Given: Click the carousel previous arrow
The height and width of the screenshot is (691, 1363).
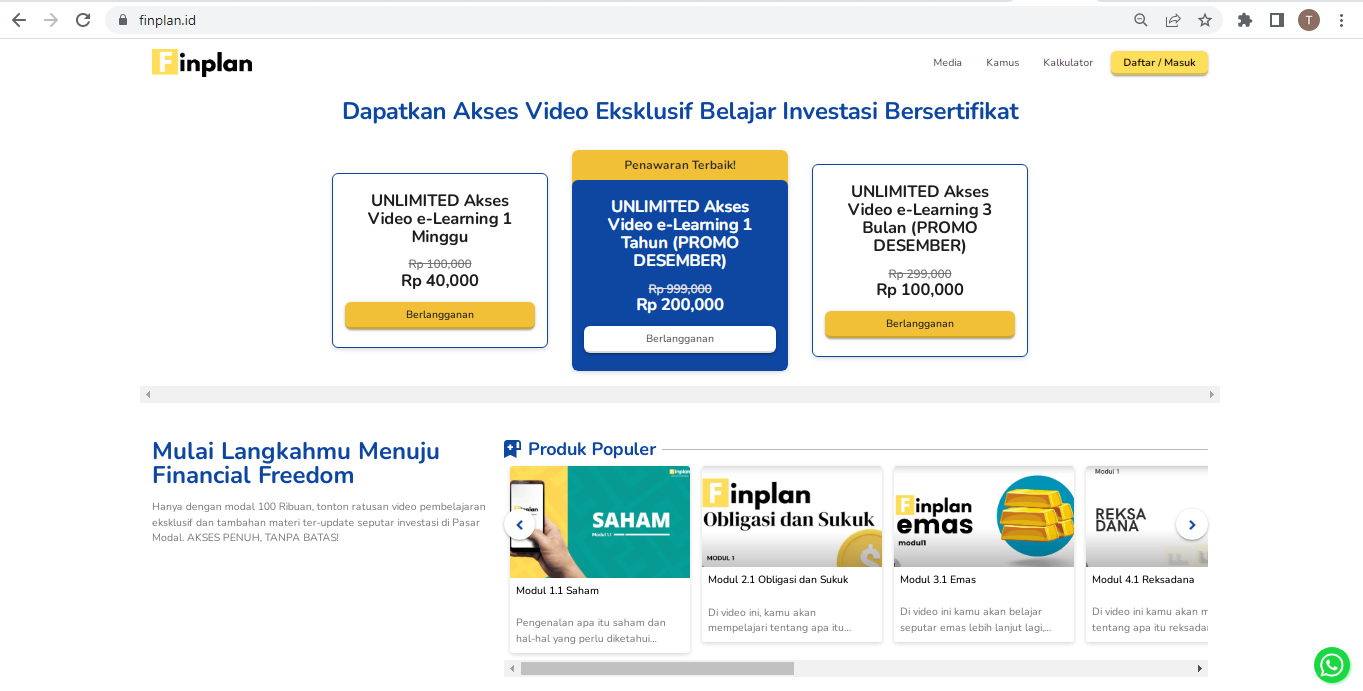Looking at the screenshot, I should point(520,524).
